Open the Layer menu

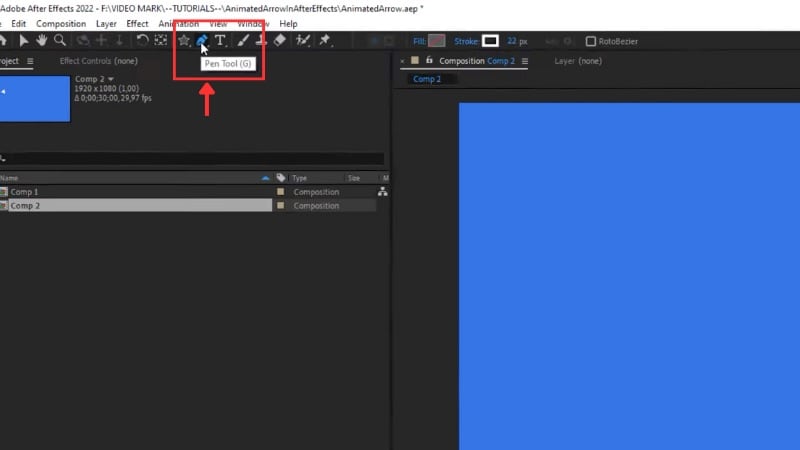[x=106, y=24]
